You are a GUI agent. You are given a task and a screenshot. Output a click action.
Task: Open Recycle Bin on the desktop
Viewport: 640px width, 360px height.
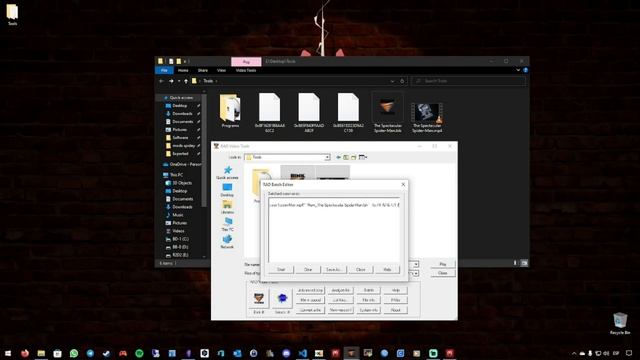click(x=620, y=324)
